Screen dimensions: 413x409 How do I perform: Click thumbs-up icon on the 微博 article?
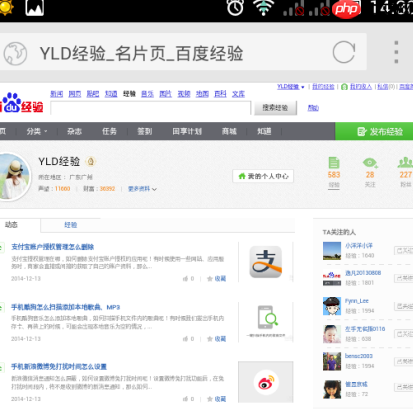pyautogui.click(x=185, y=399)
